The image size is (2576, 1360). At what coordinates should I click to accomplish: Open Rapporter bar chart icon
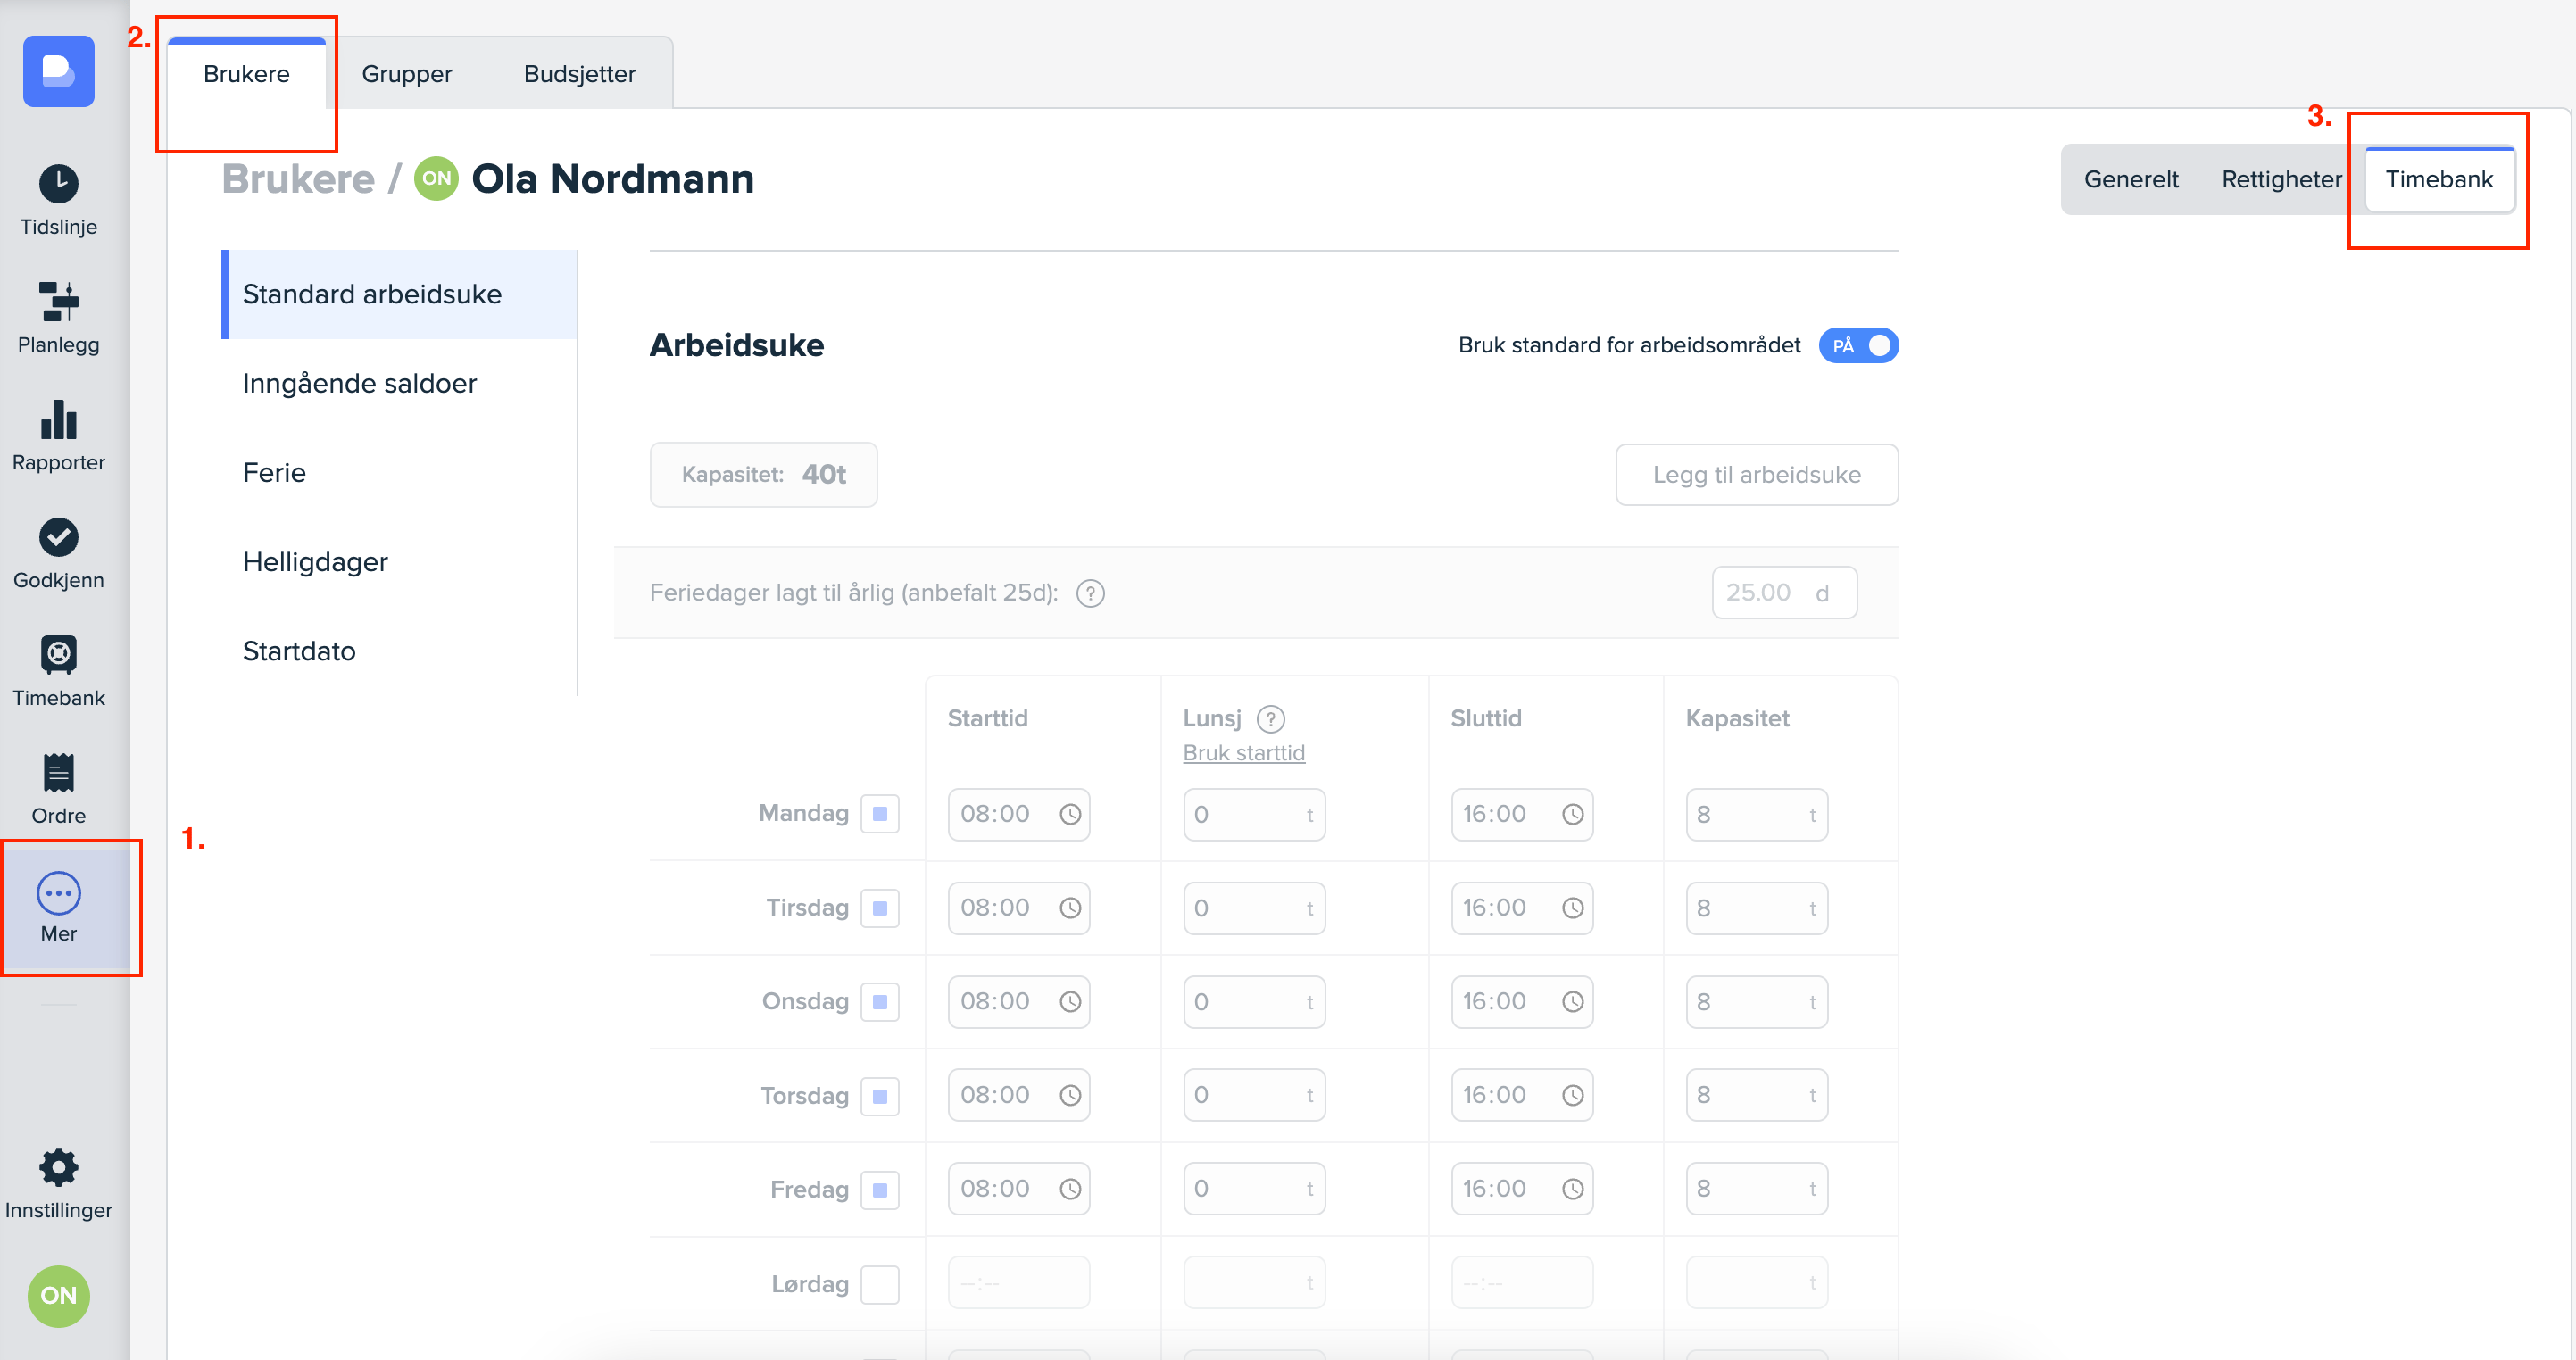pyautogui.click(x=58, y=420)
